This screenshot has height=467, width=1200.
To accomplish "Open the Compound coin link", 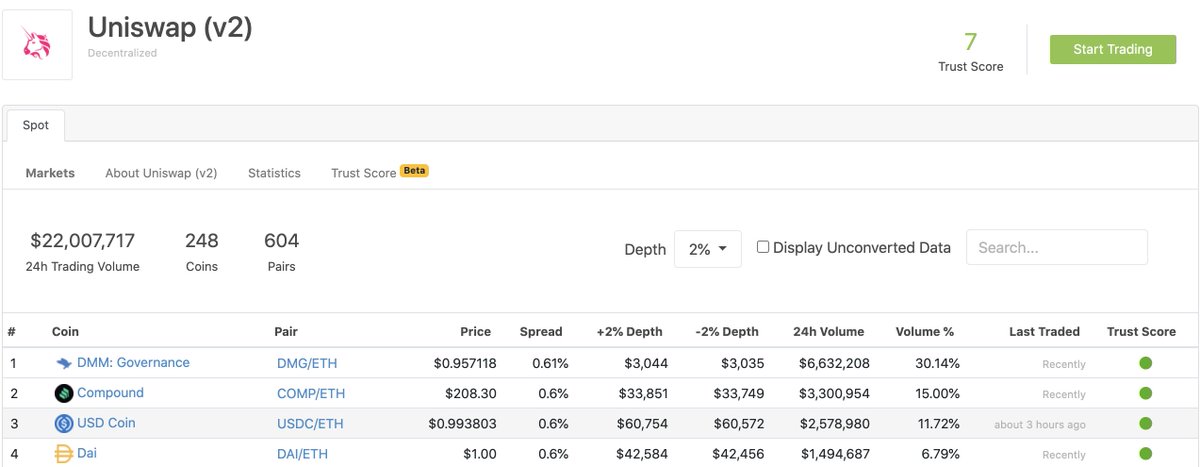I will pos(110,393).
